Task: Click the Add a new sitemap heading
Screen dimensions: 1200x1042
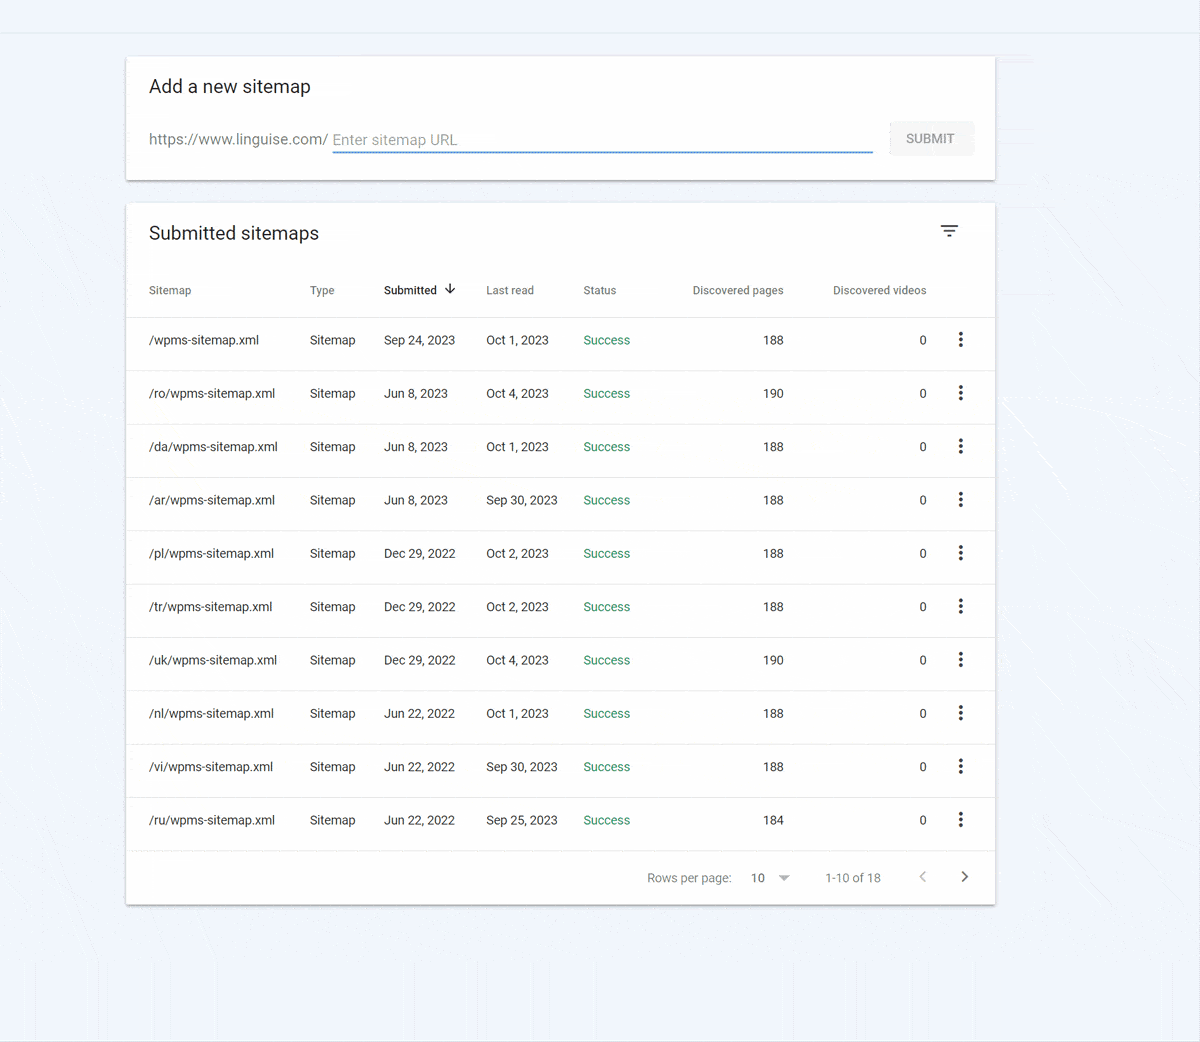Action: (x=230, y=87)
